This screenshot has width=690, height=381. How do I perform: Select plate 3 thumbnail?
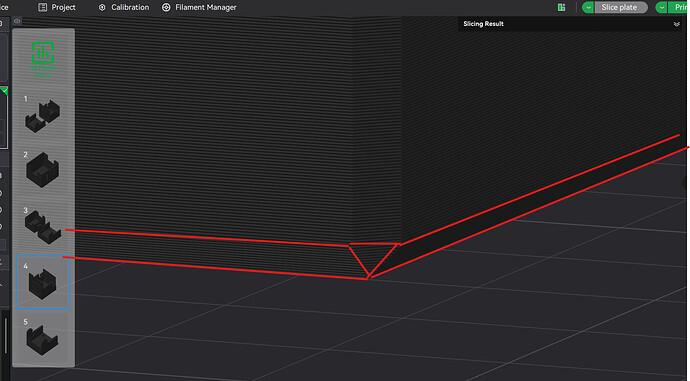[x=43, y=226]
